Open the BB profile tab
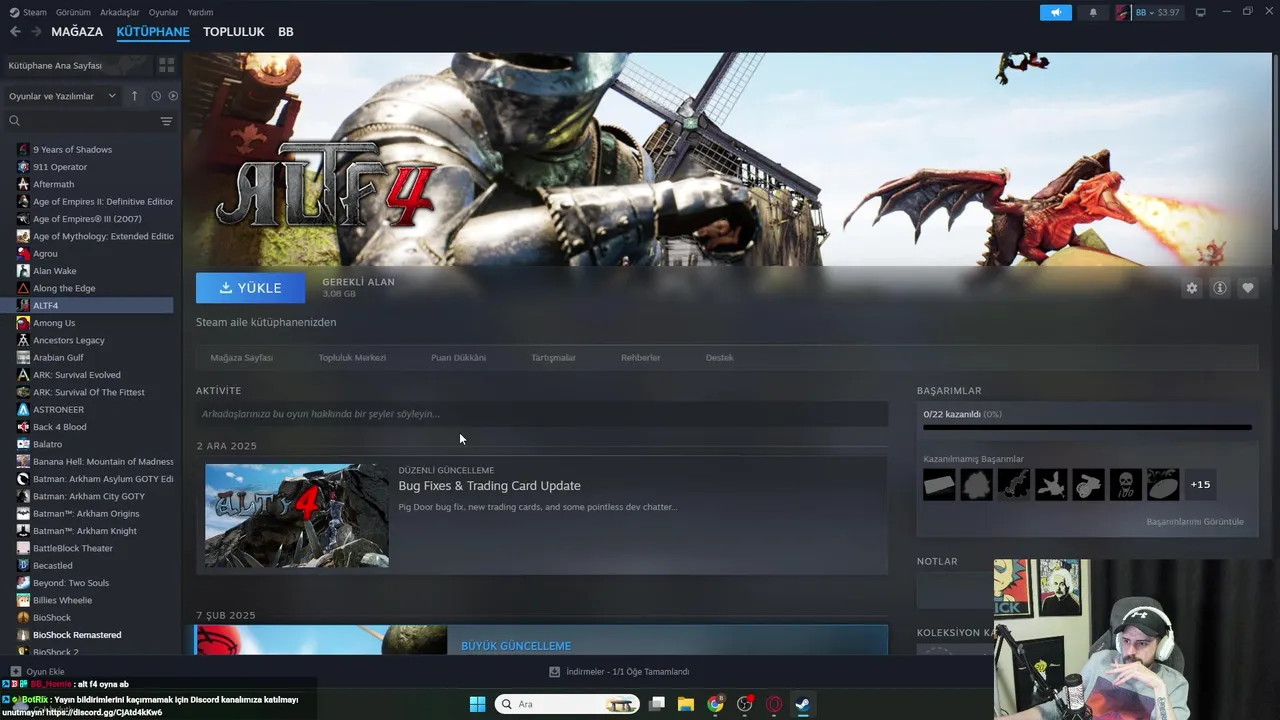 286,32
